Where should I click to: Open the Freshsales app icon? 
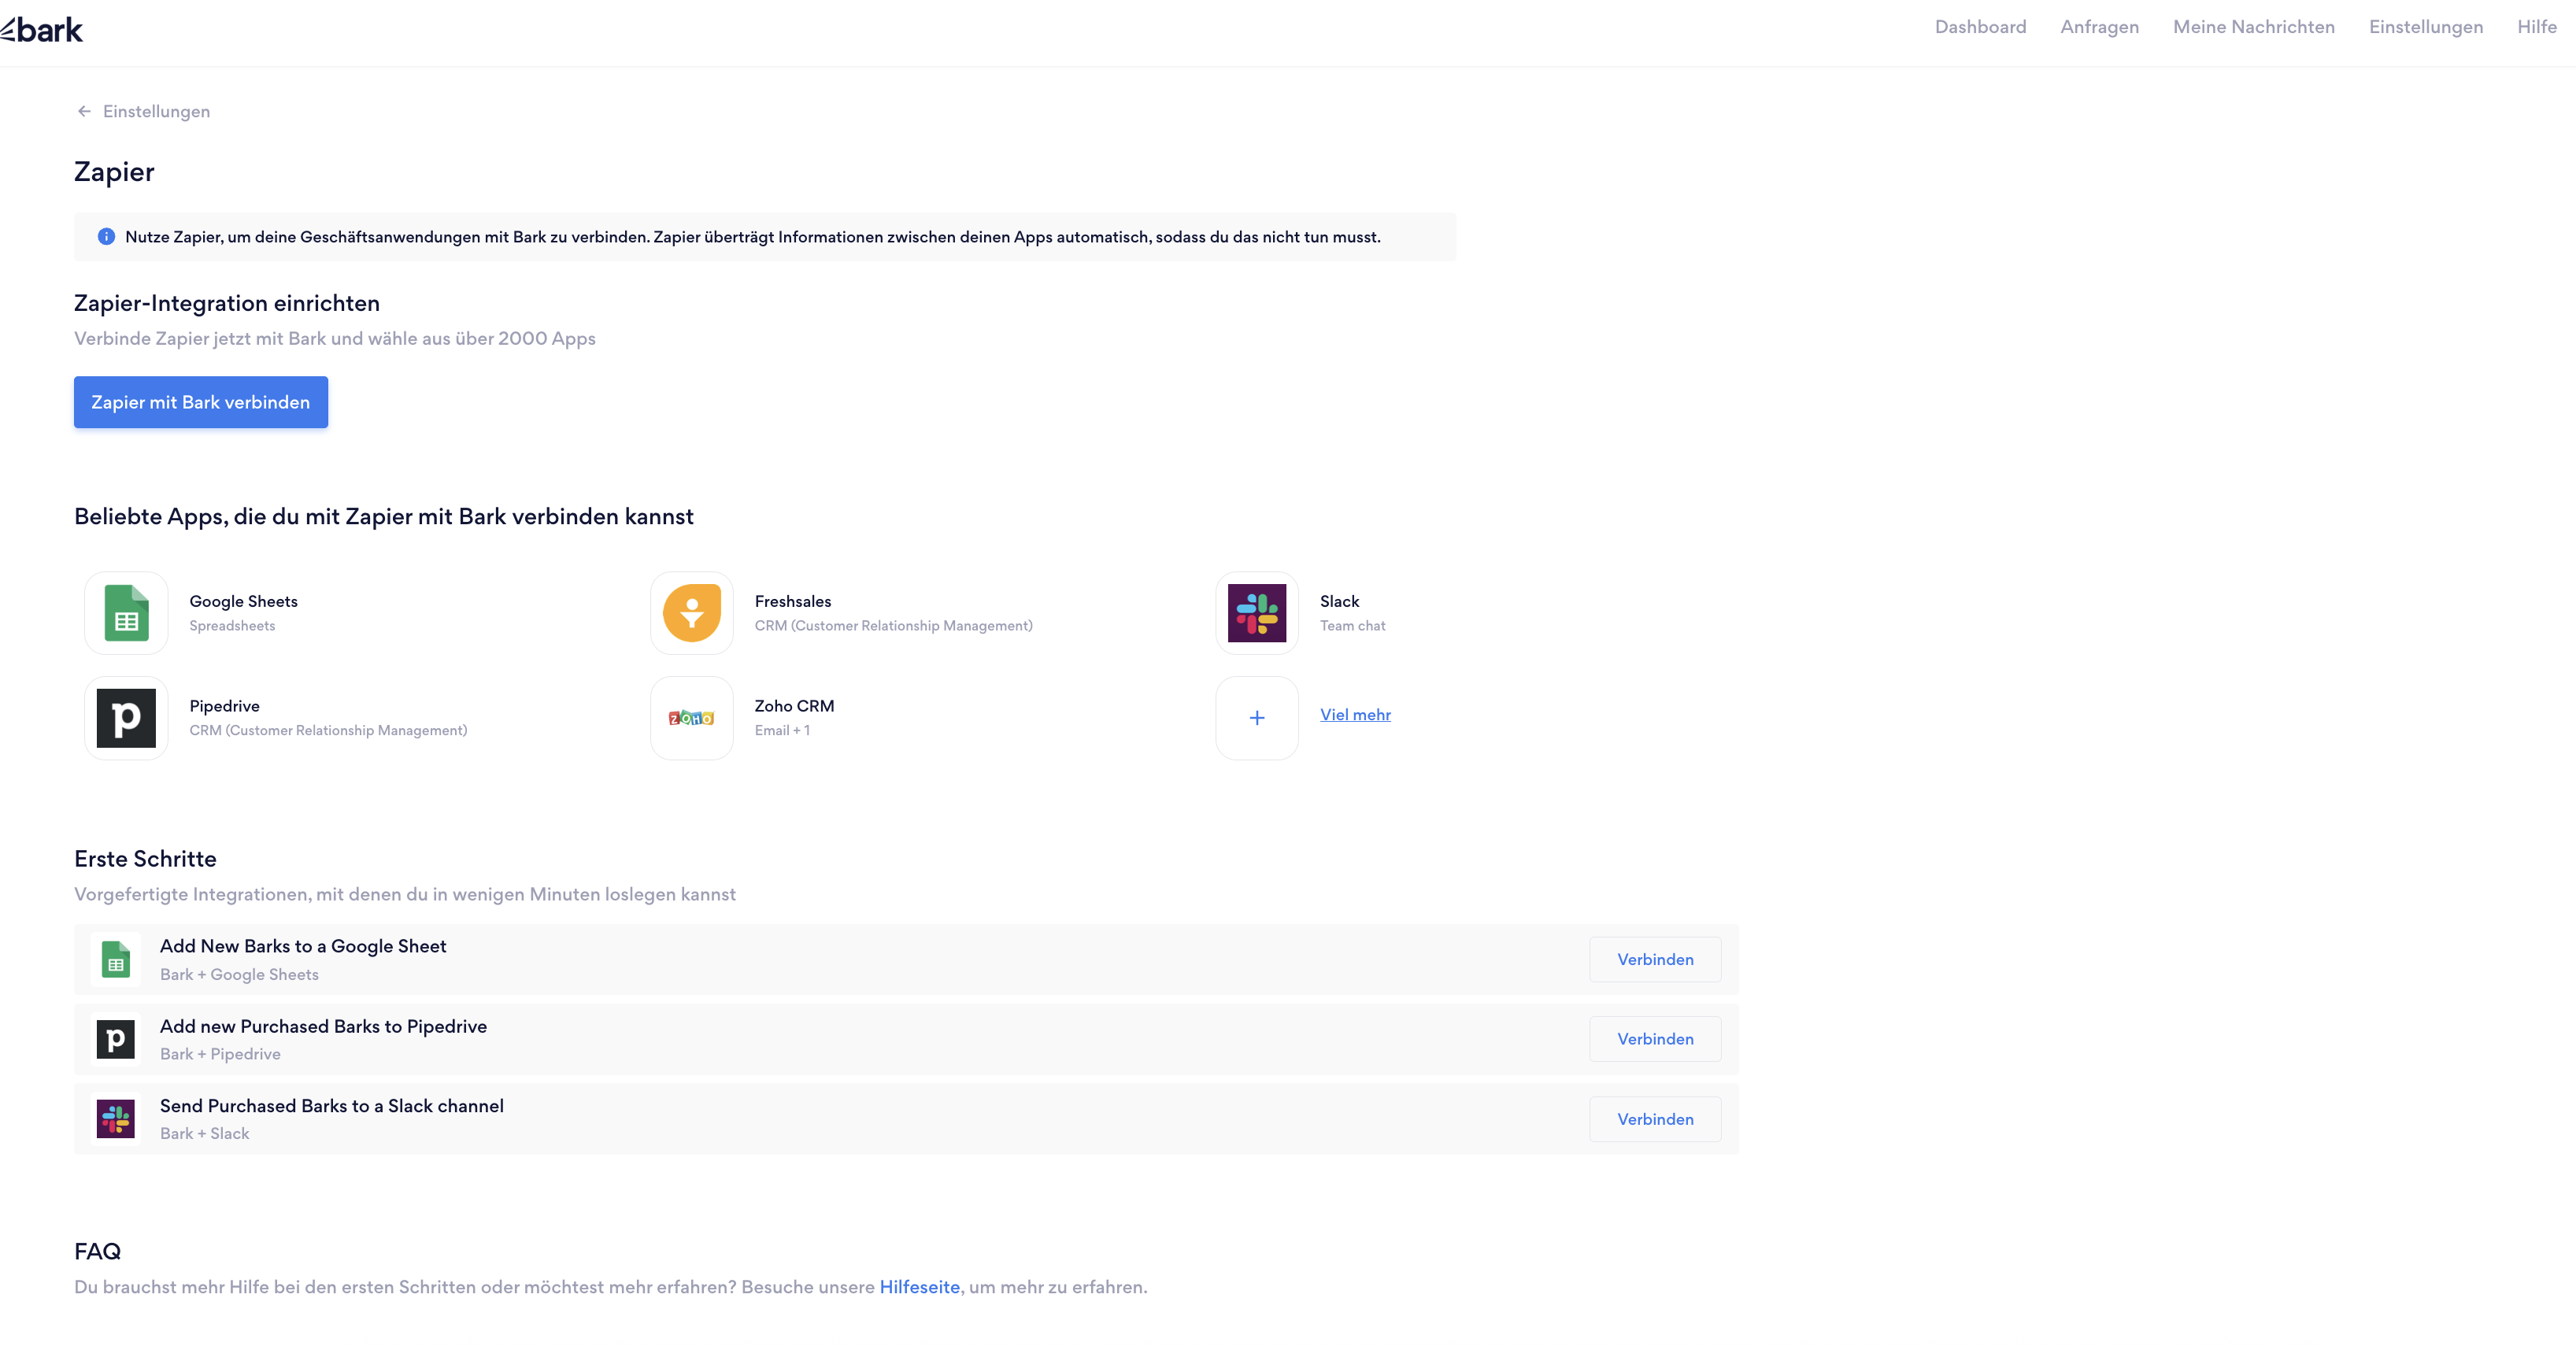pos(692,613)
